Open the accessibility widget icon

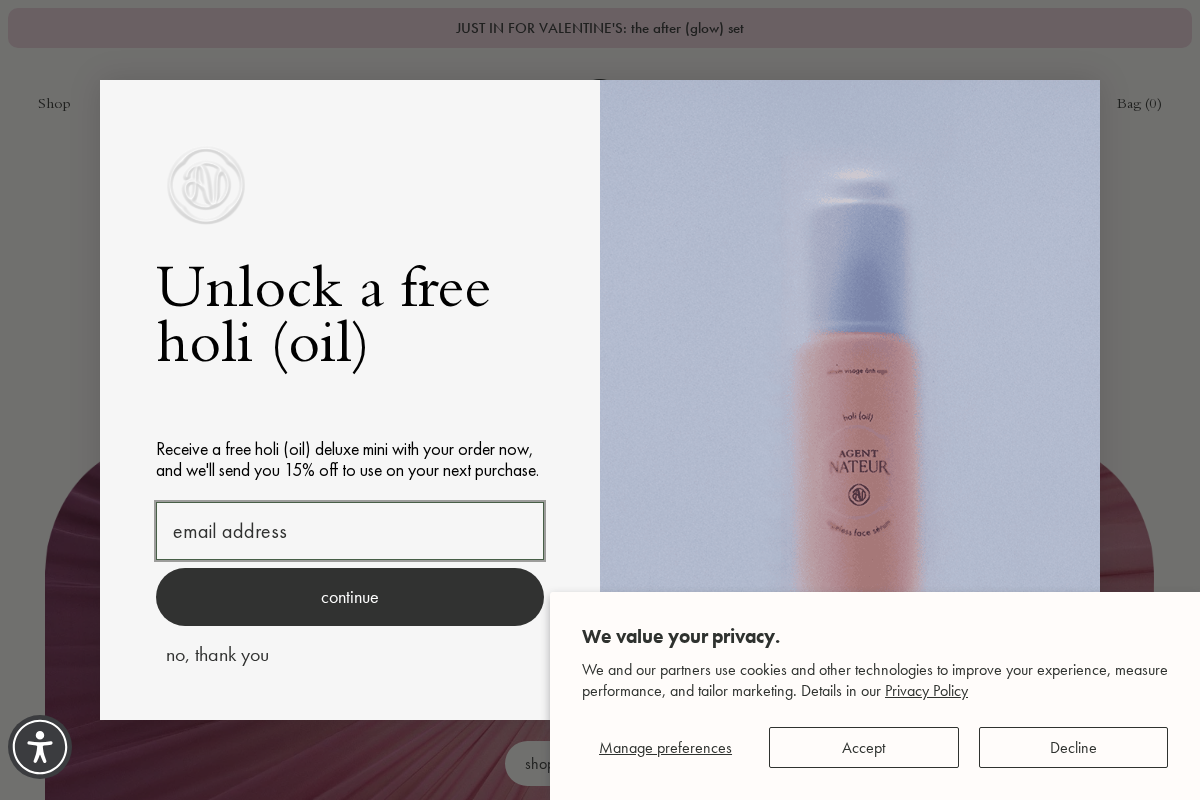pos(40,747)
